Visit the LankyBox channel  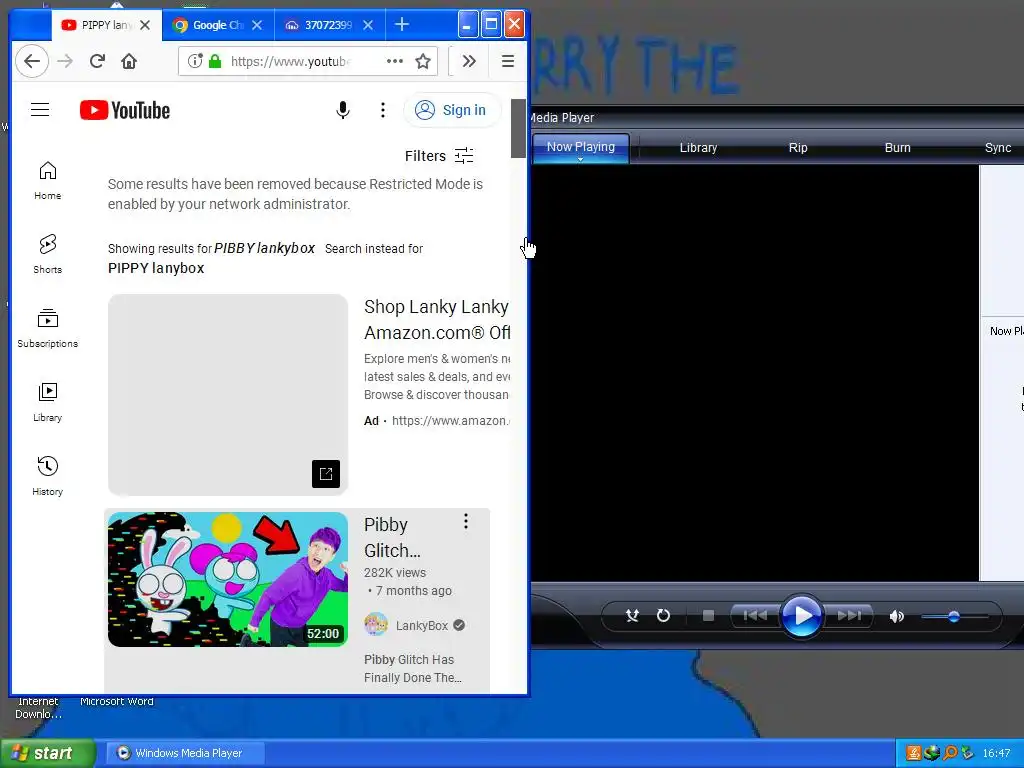pos(422,626)
